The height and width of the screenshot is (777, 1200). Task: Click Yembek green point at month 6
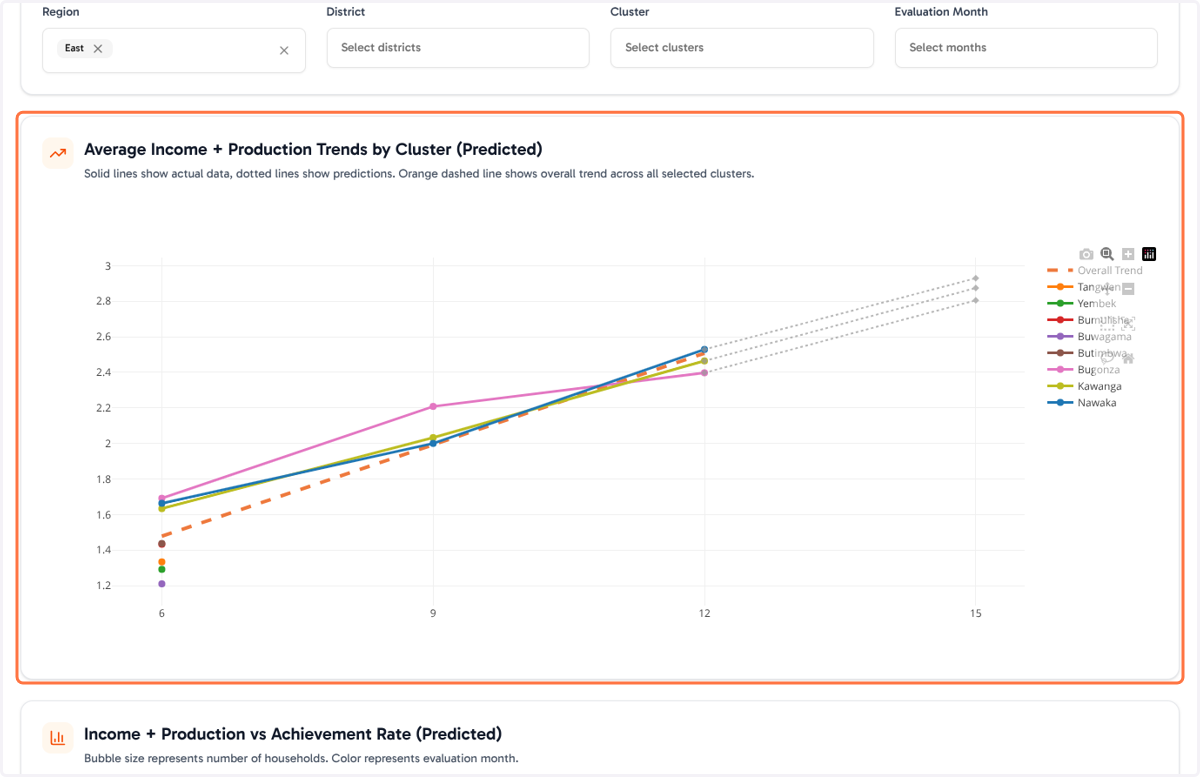point(162,570)
